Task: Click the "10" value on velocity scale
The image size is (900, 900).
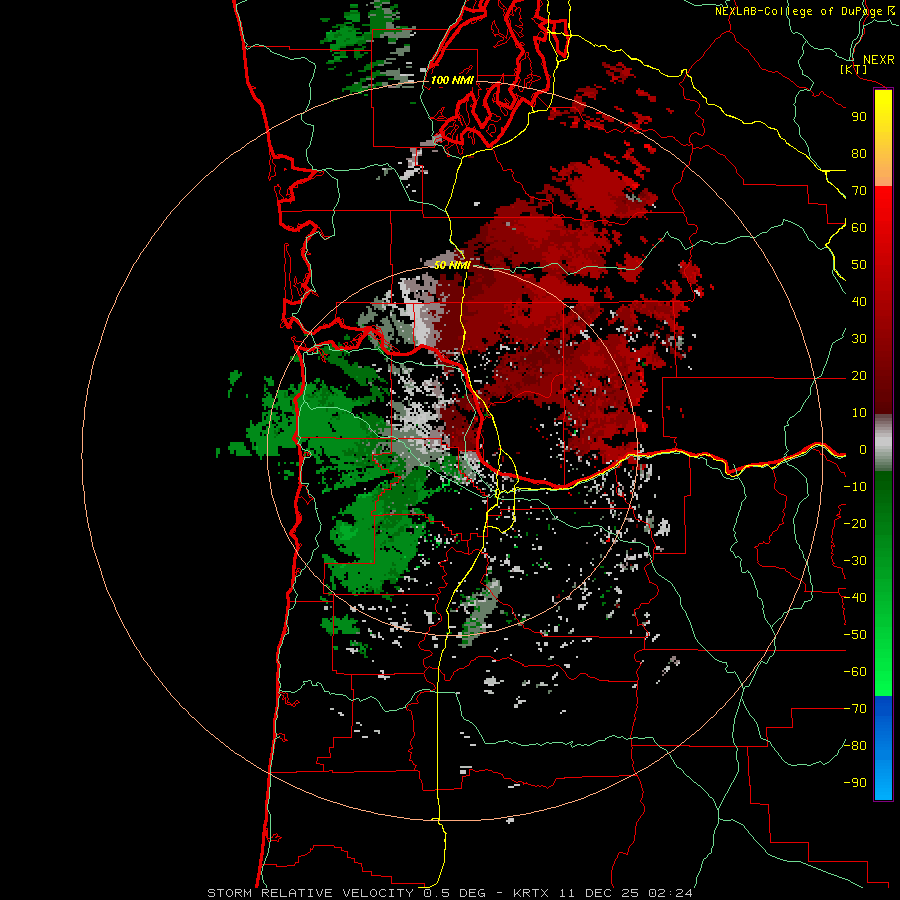Action: (x=859, y=413)
